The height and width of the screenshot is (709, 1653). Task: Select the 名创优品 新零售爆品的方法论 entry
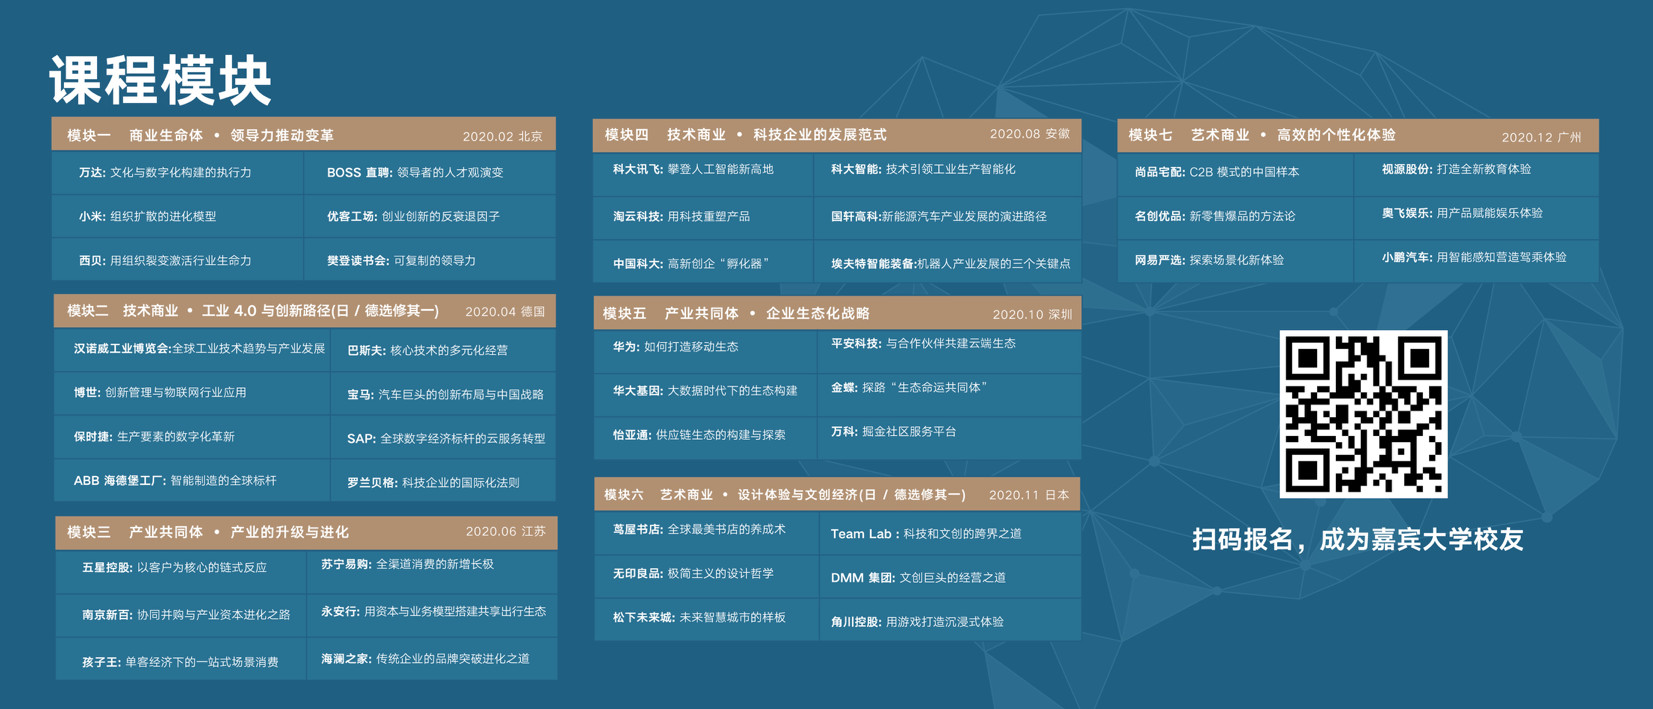click(1234, 216)
